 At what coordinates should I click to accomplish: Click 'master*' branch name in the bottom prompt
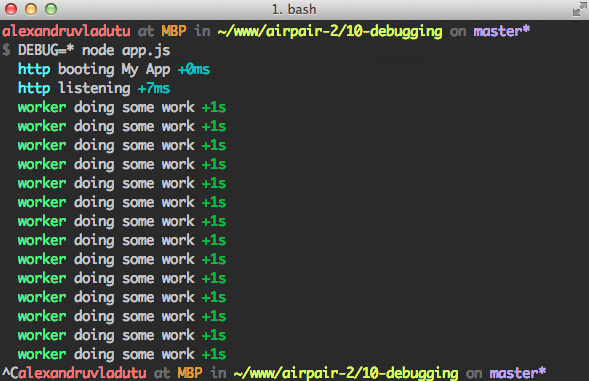[517, 373]
